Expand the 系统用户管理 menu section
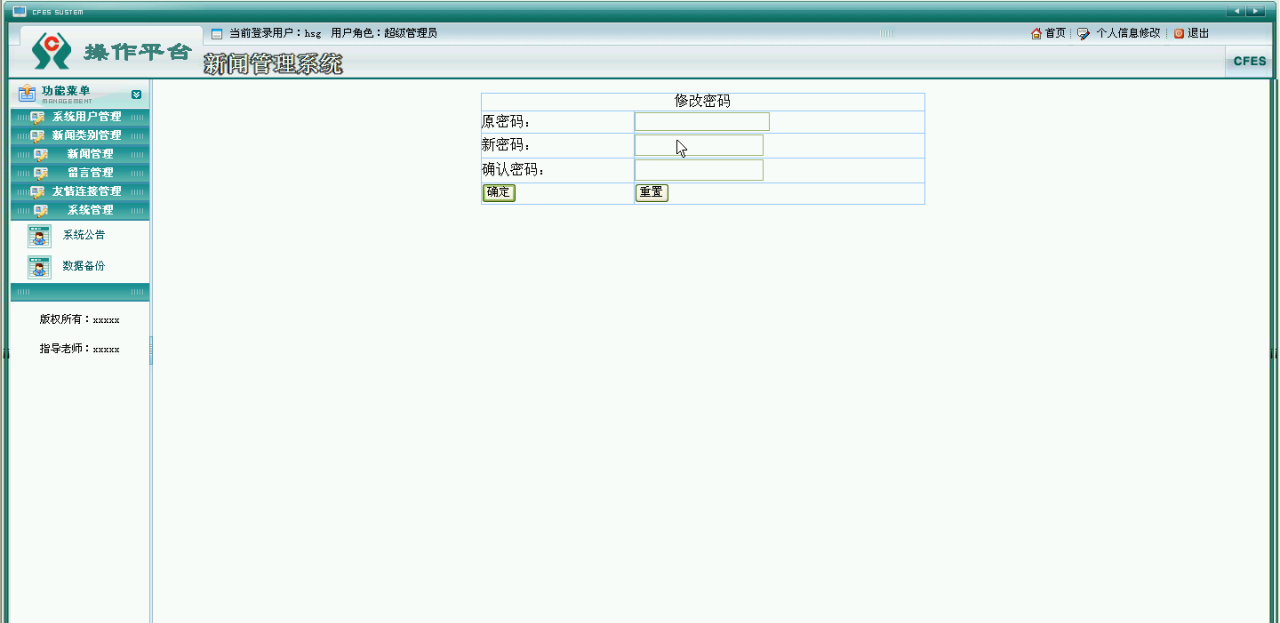 tap(80, 117)
